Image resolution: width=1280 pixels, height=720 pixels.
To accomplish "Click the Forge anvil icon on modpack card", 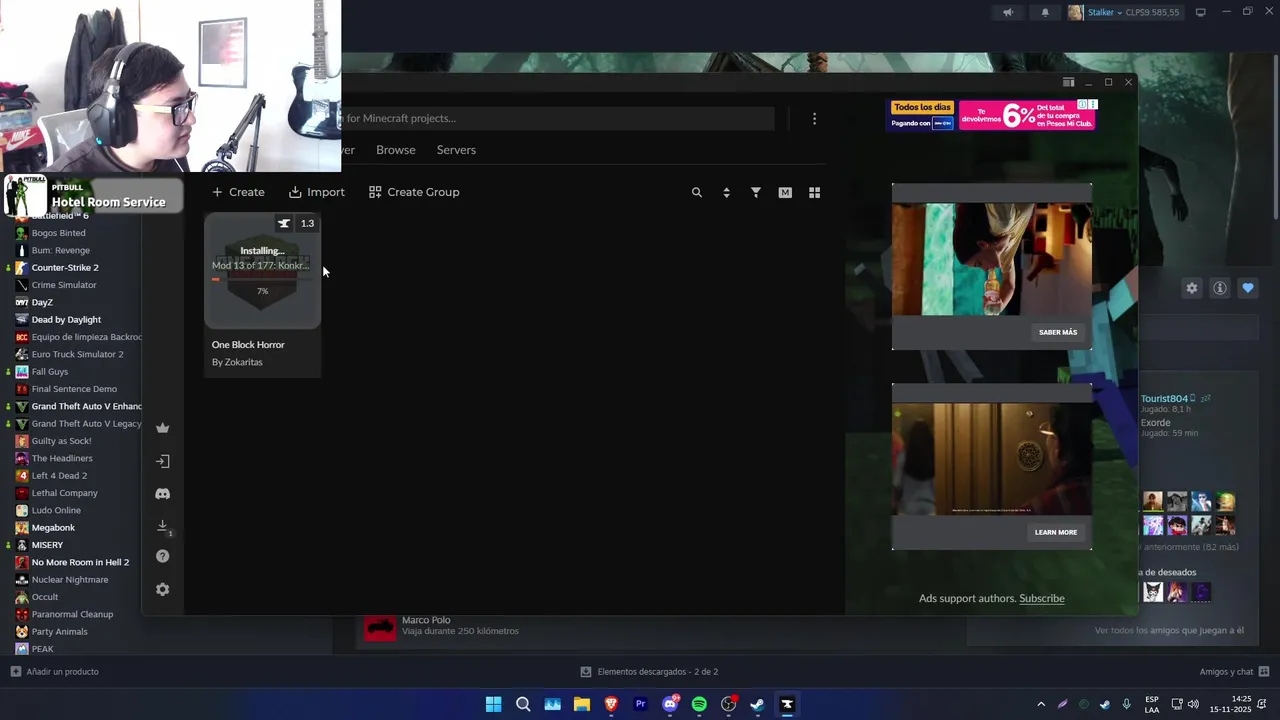I will tap(284, 223).
